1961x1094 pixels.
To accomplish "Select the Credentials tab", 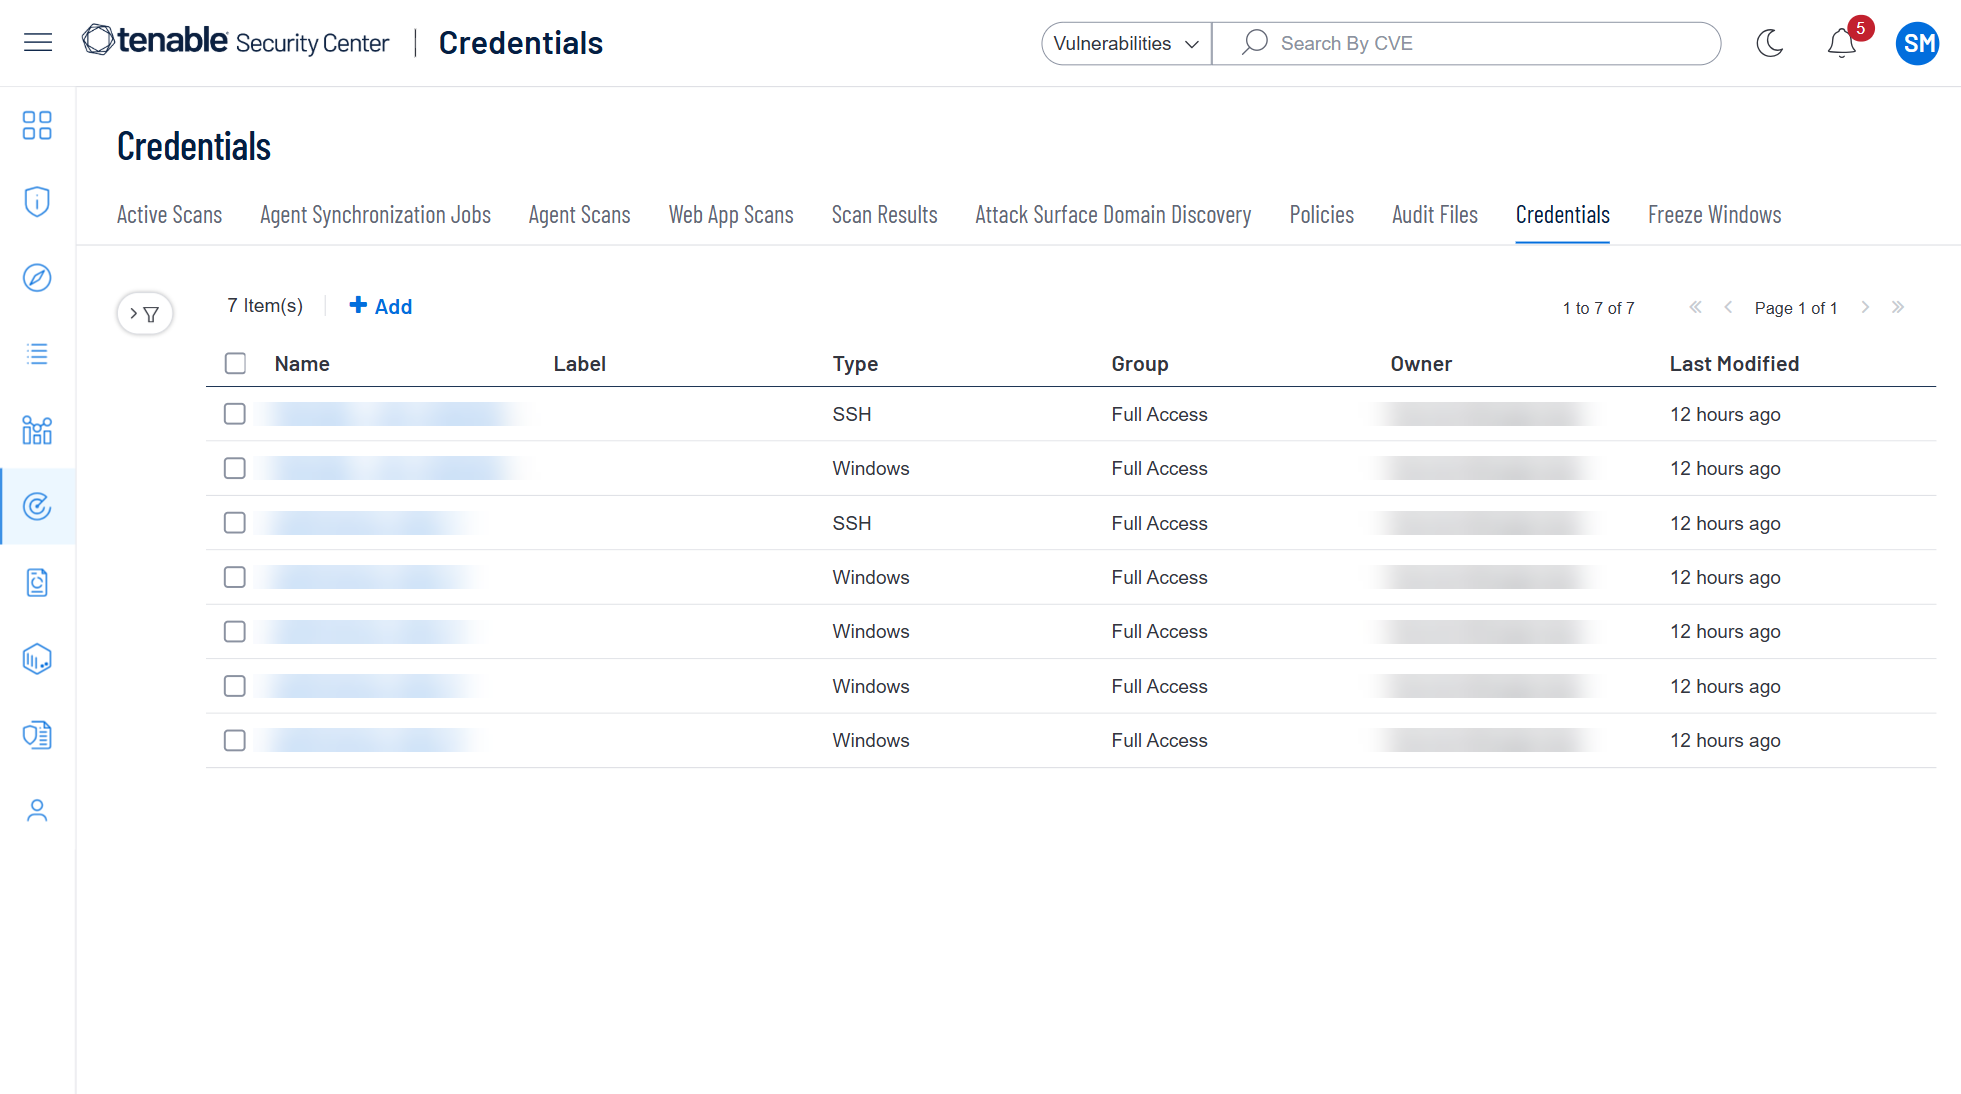I will (x=1562, y=215).
